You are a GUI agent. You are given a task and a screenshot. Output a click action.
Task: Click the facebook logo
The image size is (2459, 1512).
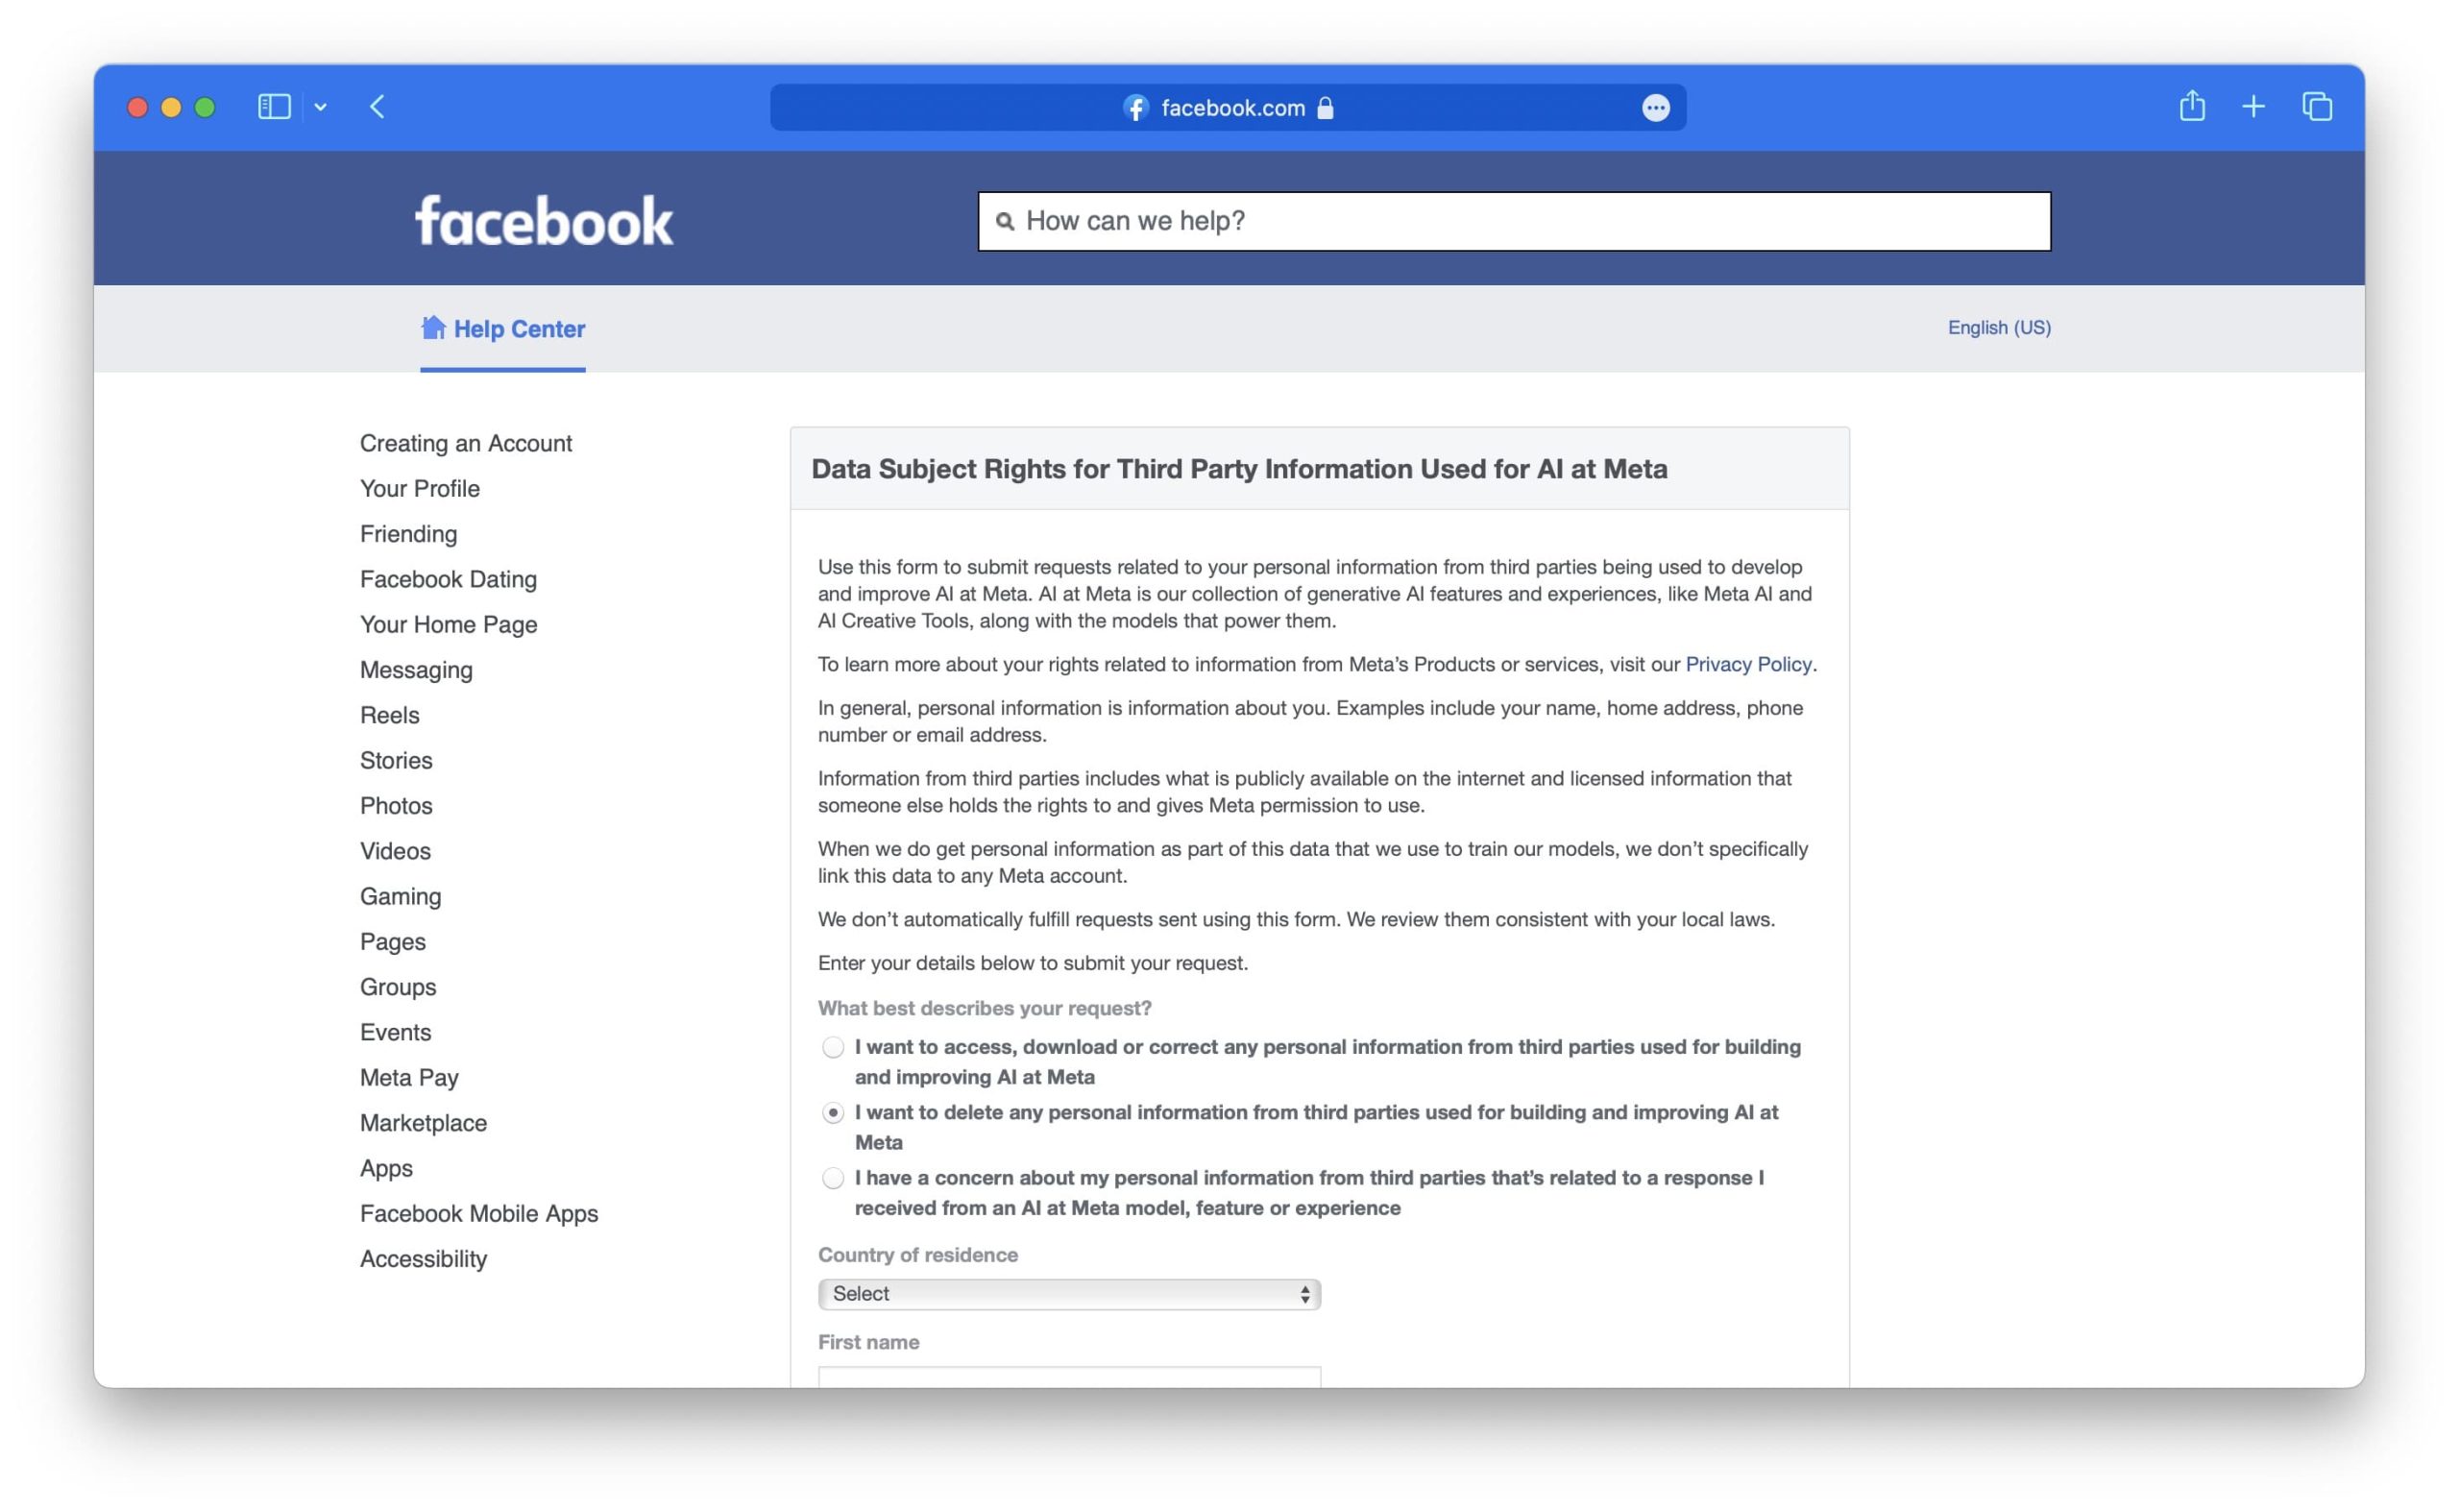(x=544, y=221)
